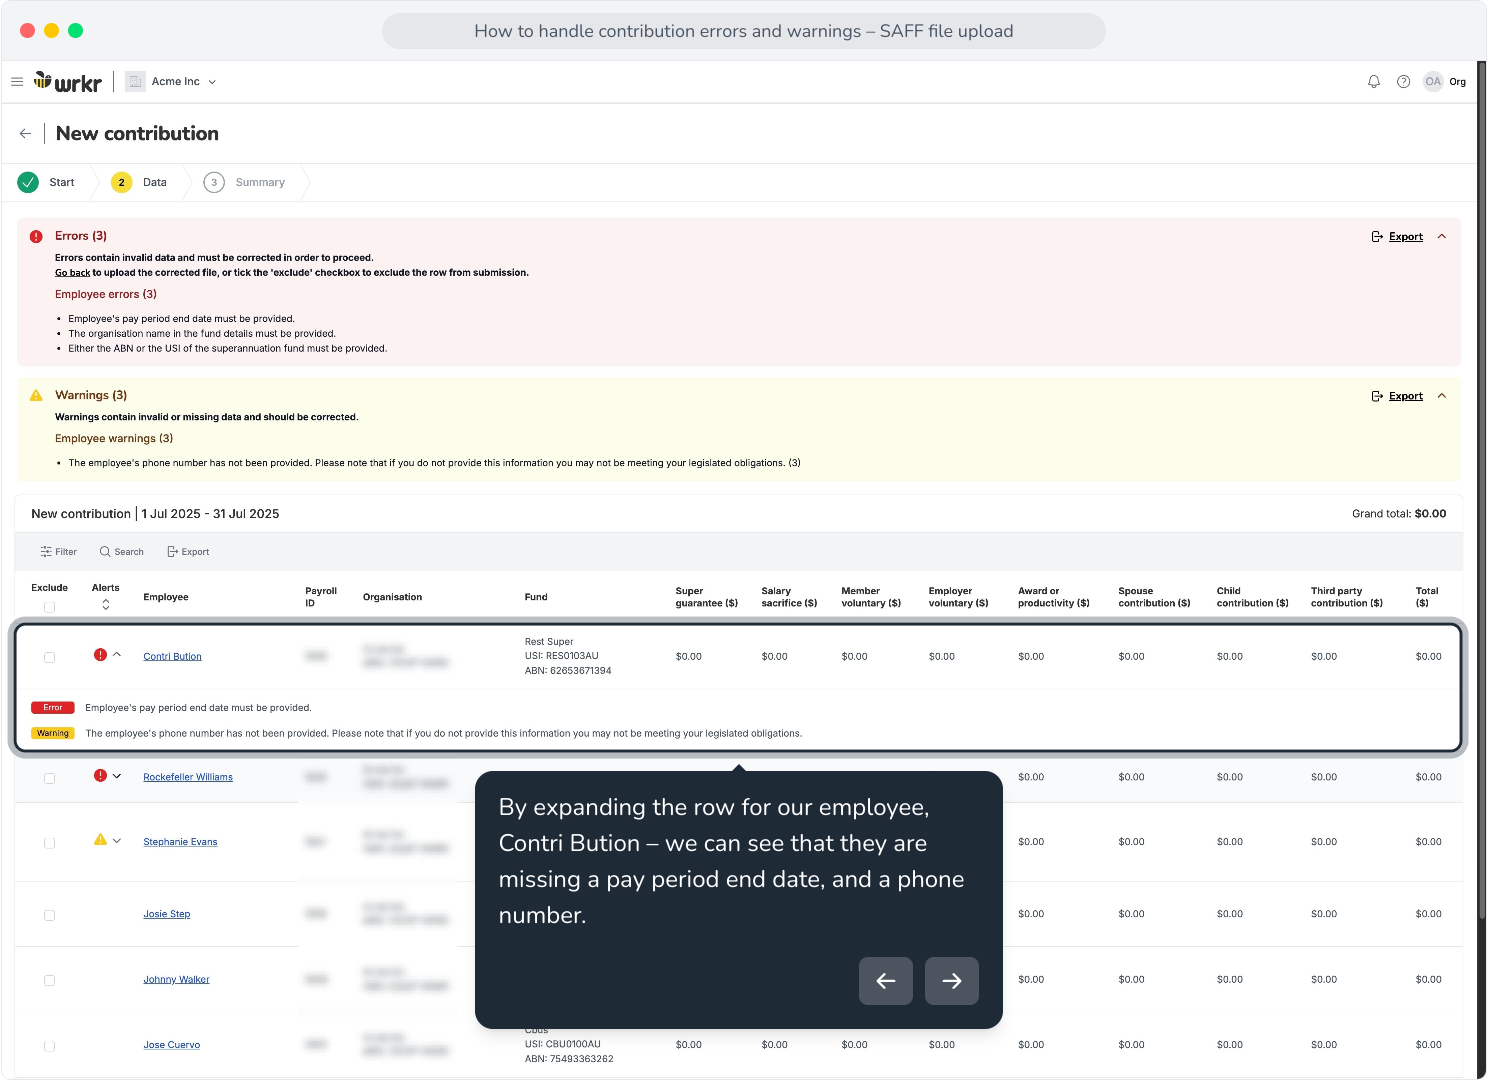Click the Fund column header
The image size is (1488, 1080).
tap(536, 597)
